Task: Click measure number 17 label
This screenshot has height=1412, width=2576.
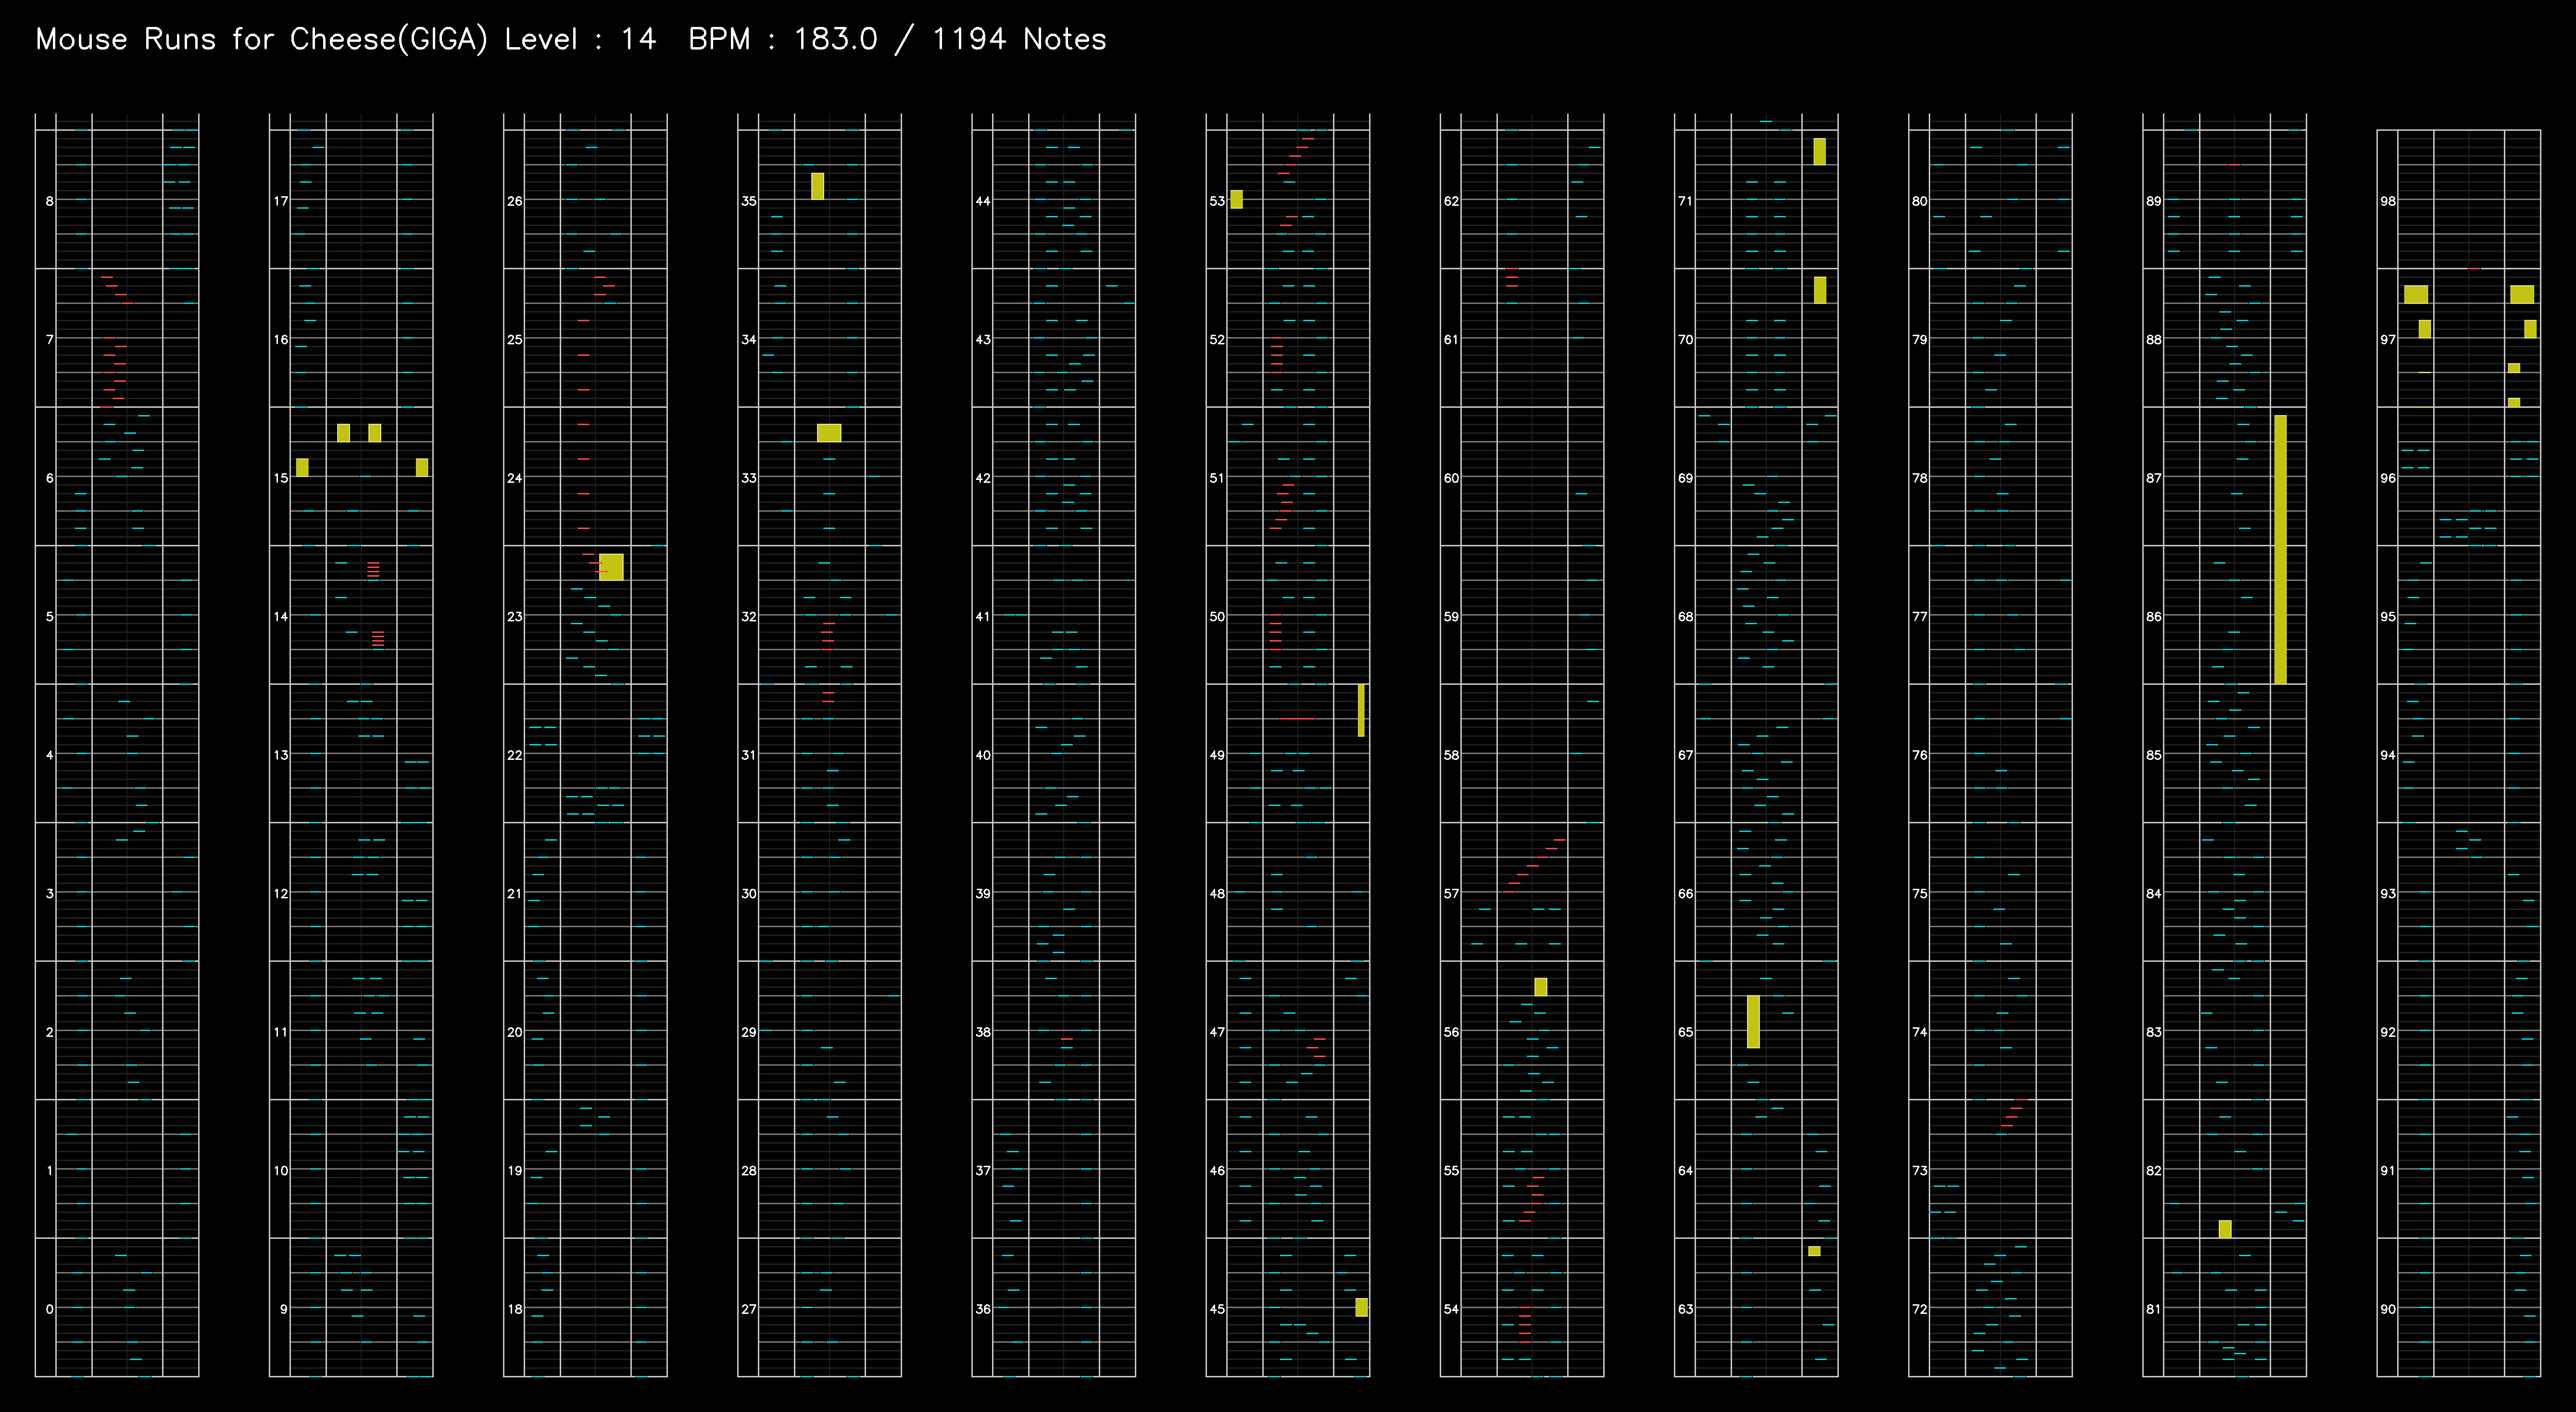Action: point(281,201)
